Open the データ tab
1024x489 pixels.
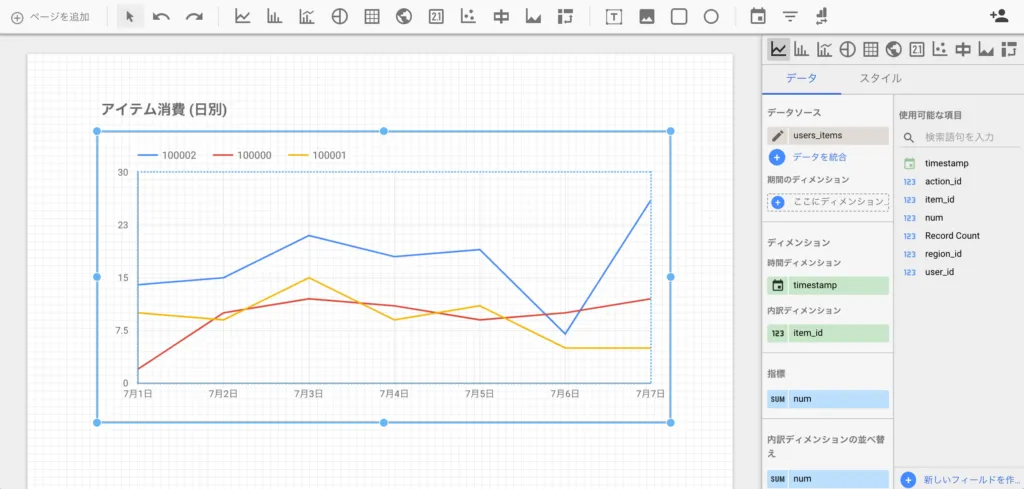[x=801, y=78]
